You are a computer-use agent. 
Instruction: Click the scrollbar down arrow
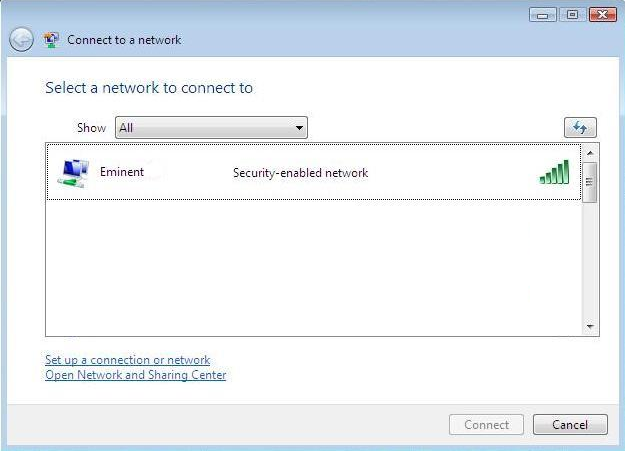click(x=590, y=327)
